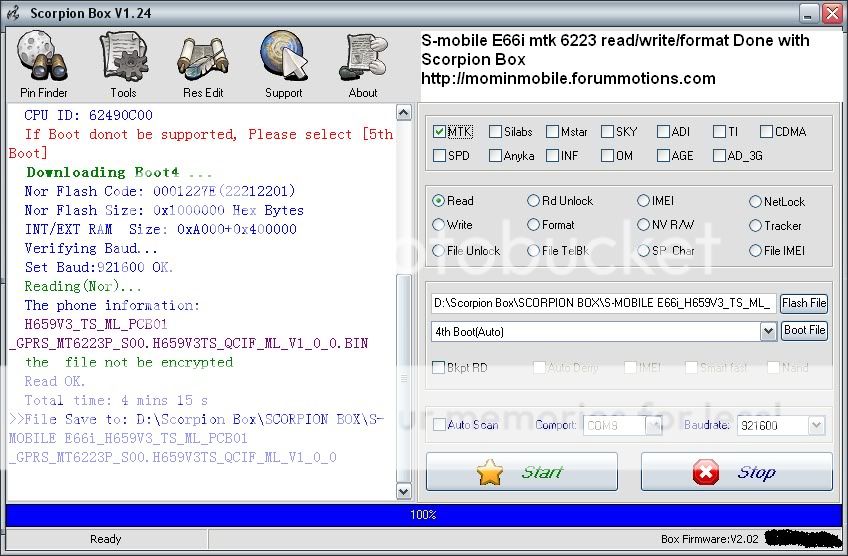
Task: Minimize the Scorpion Box window
Action: click(809, 14)
